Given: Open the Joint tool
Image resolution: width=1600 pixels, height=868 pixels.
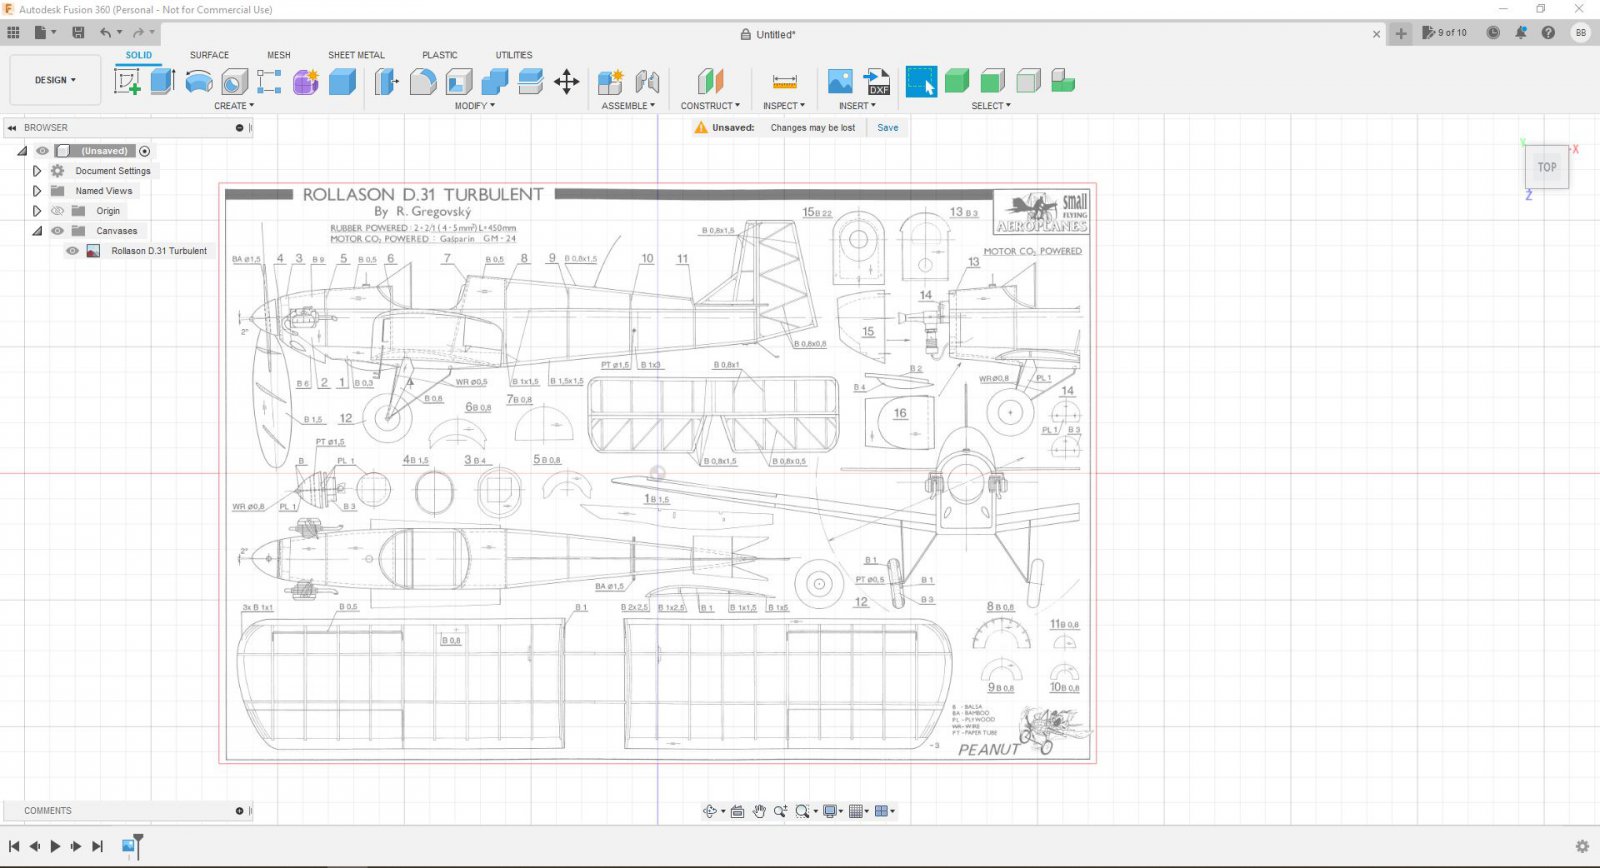Looking at the screenshot, I should (x=647, y=82).
